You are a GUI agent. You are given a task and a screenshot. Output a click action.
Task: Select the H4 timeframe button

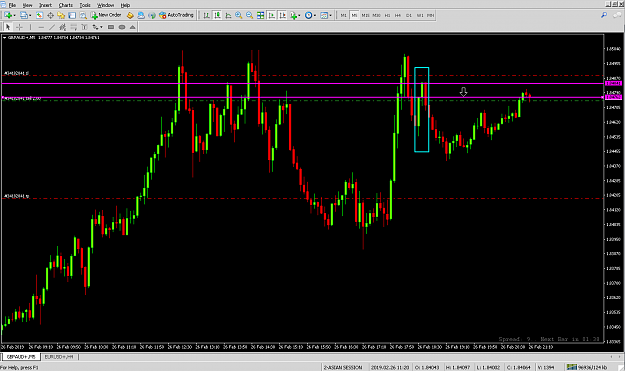coord(398,15)
